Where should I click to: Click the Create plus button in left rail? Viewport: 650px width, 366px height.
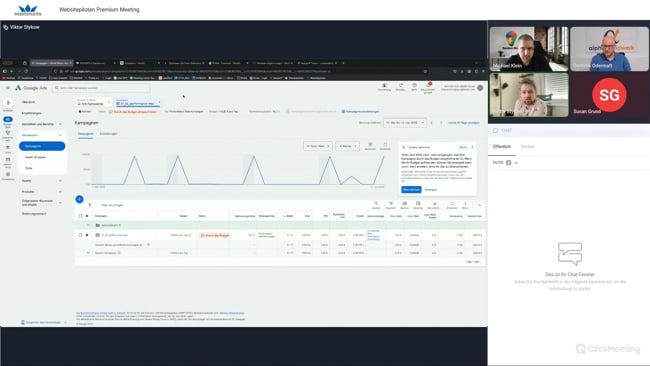(8, 103)
